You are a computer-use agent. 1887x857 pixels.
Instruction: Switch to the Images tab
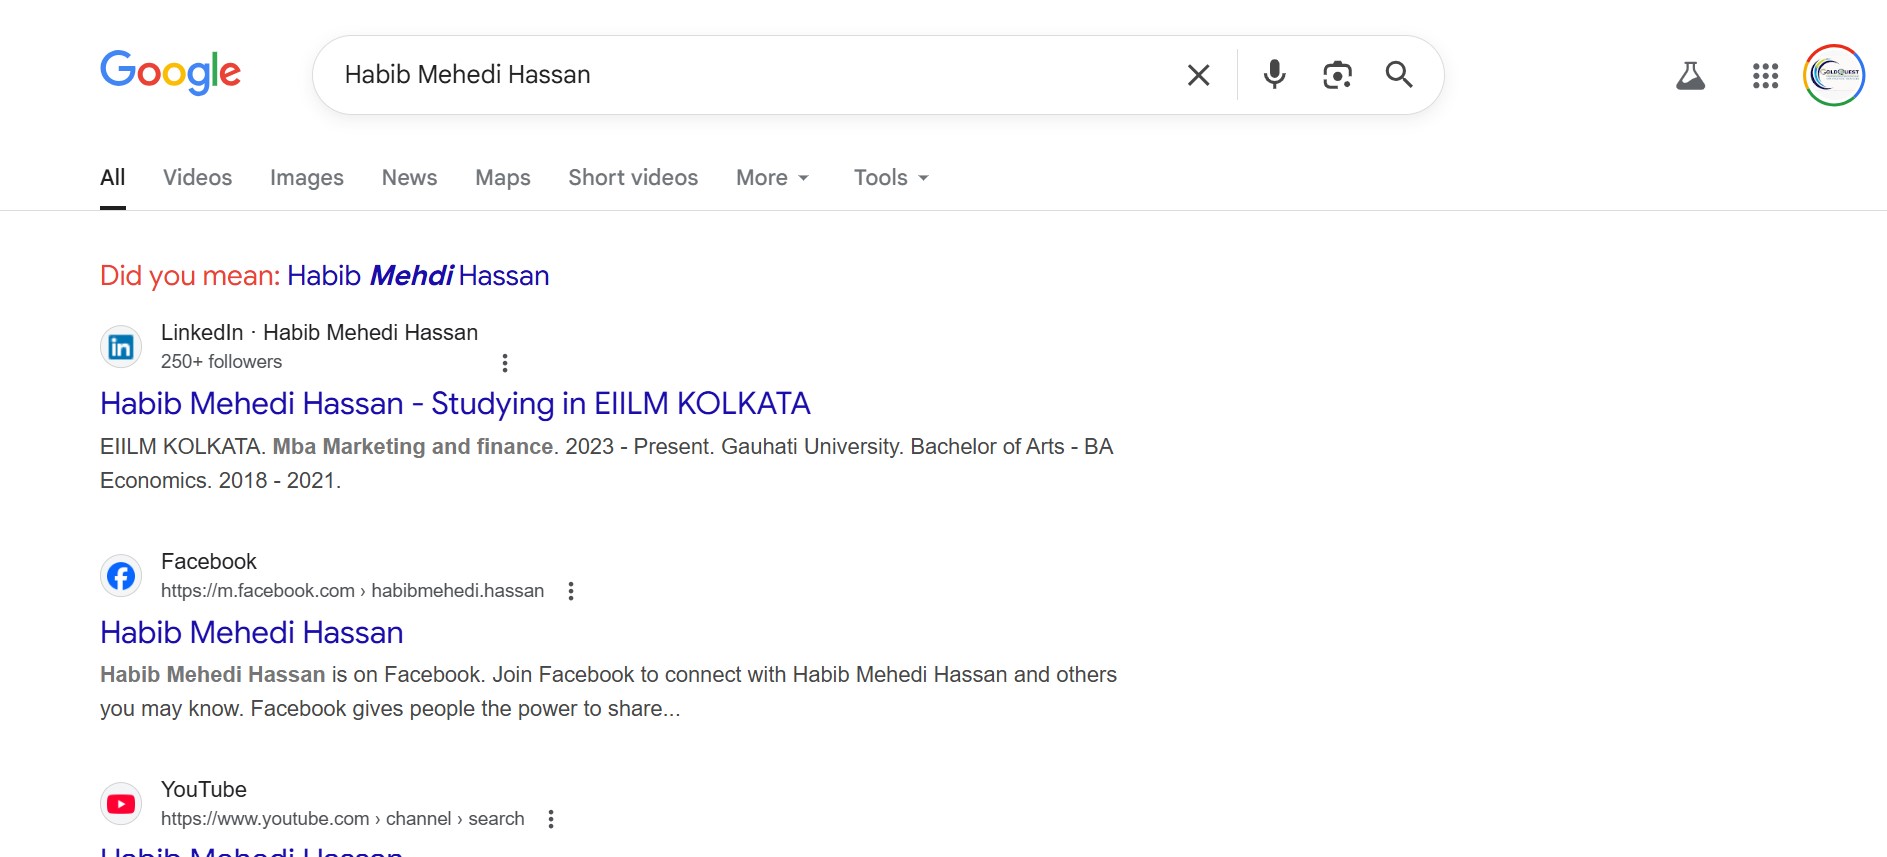coord(306,178)
